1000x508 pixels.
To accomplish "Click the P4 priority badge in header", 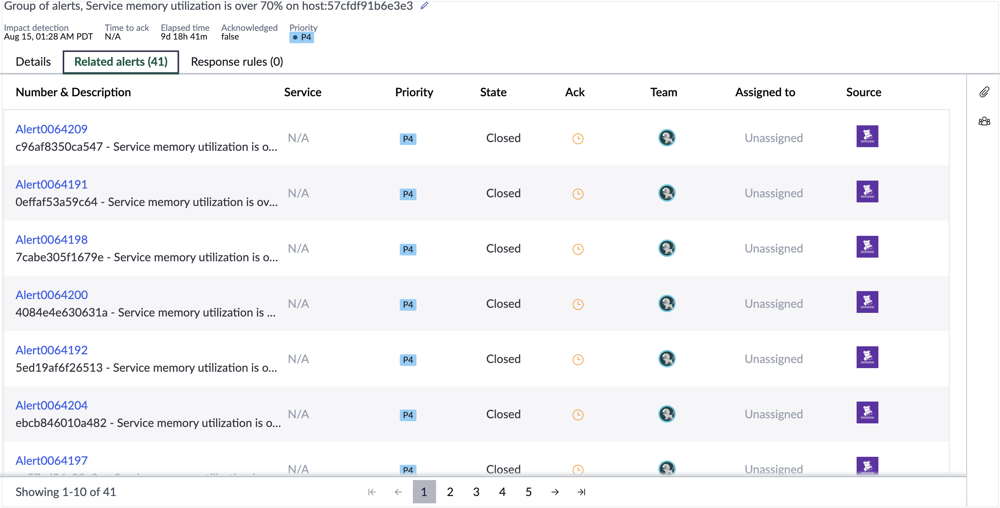I will point(302,38).
